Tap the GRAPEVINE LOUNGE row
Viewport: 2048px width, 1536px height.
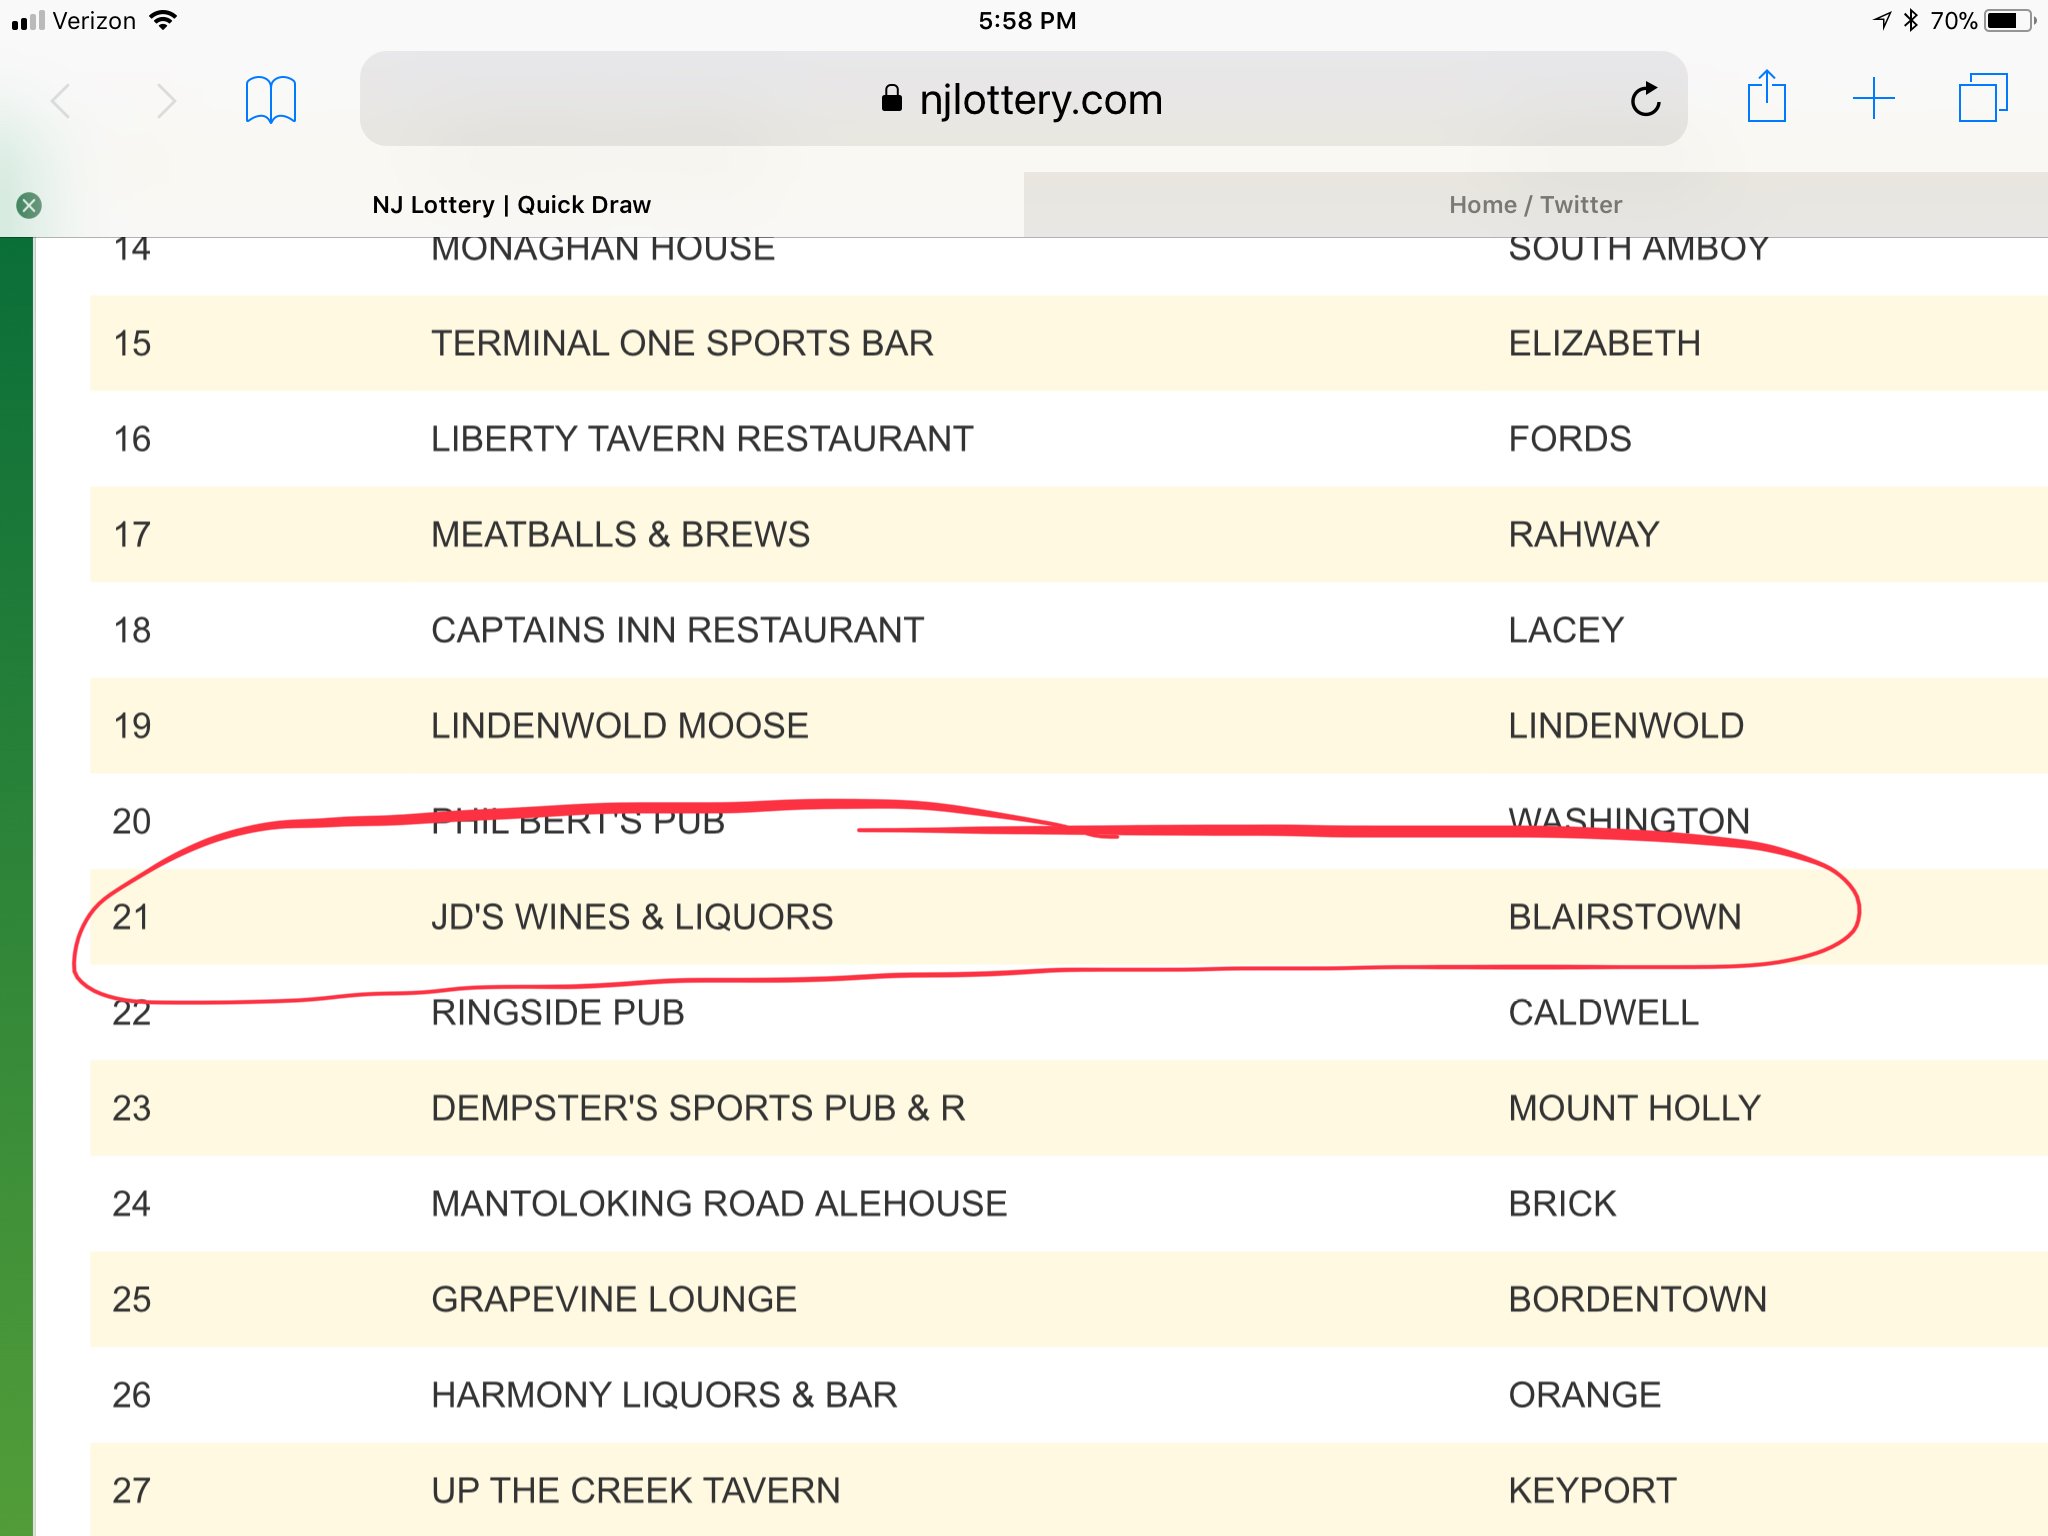point(614,1300)
